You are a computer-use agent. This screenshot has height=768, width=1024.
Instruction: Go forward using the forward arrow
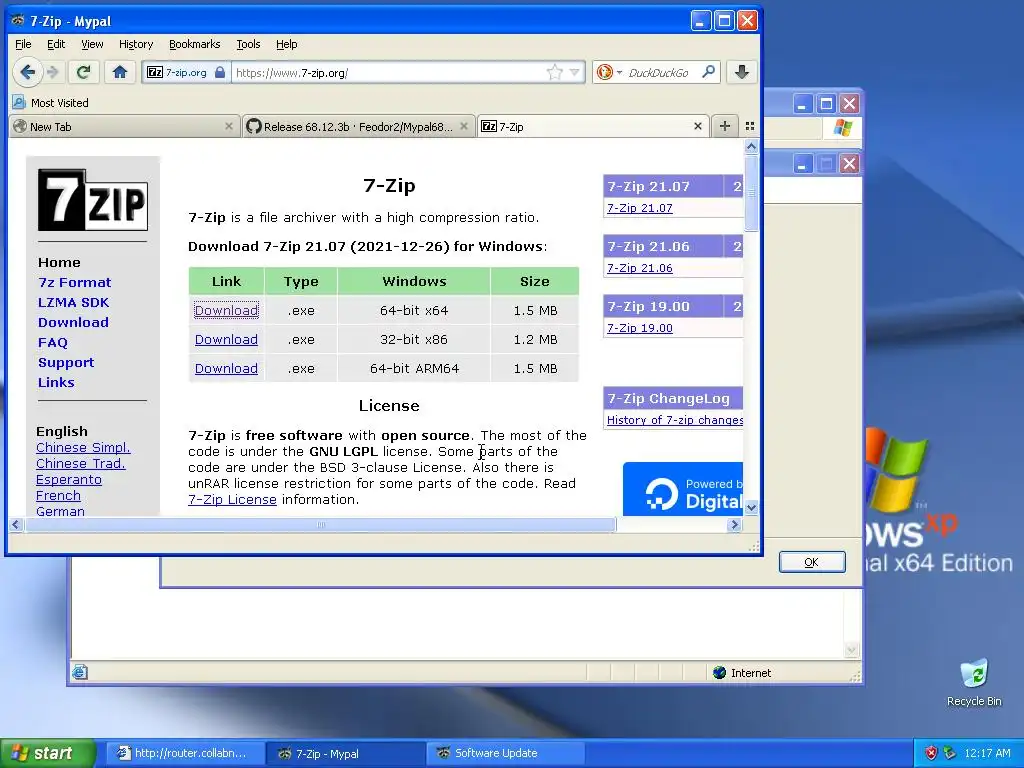(54, 72)
